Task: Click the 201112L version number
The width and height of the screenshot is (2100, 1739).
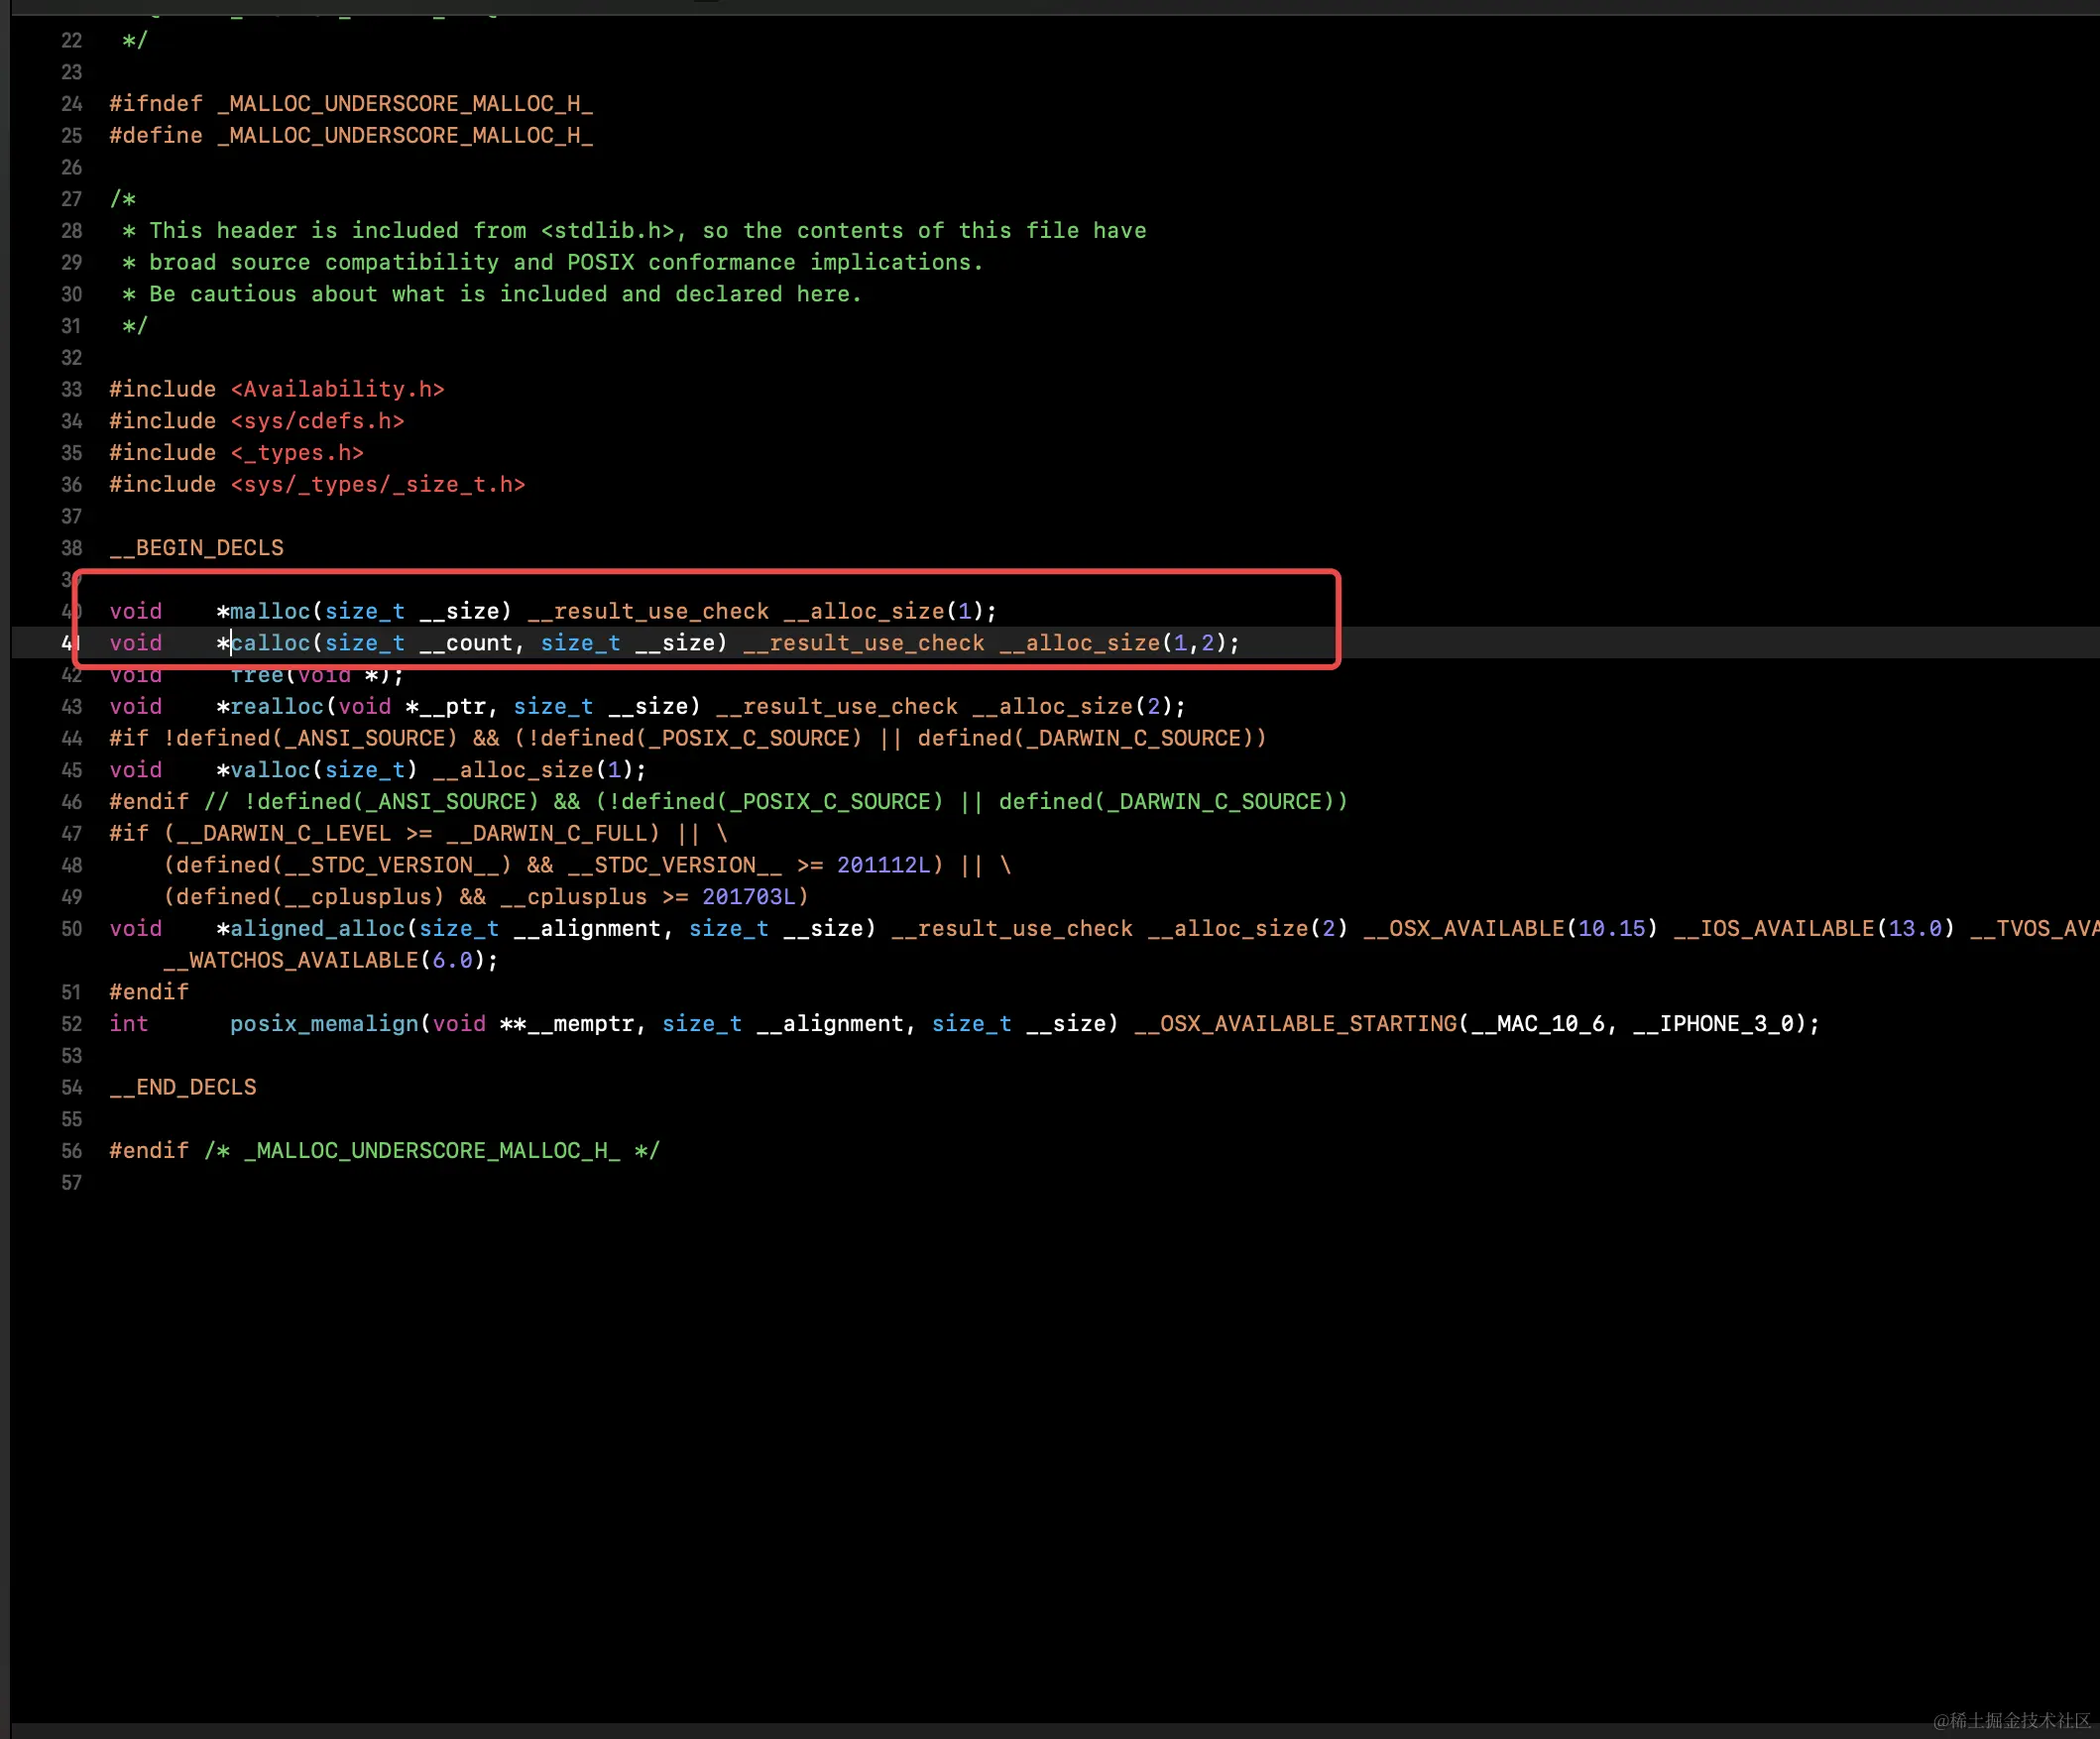Action: 883,865
